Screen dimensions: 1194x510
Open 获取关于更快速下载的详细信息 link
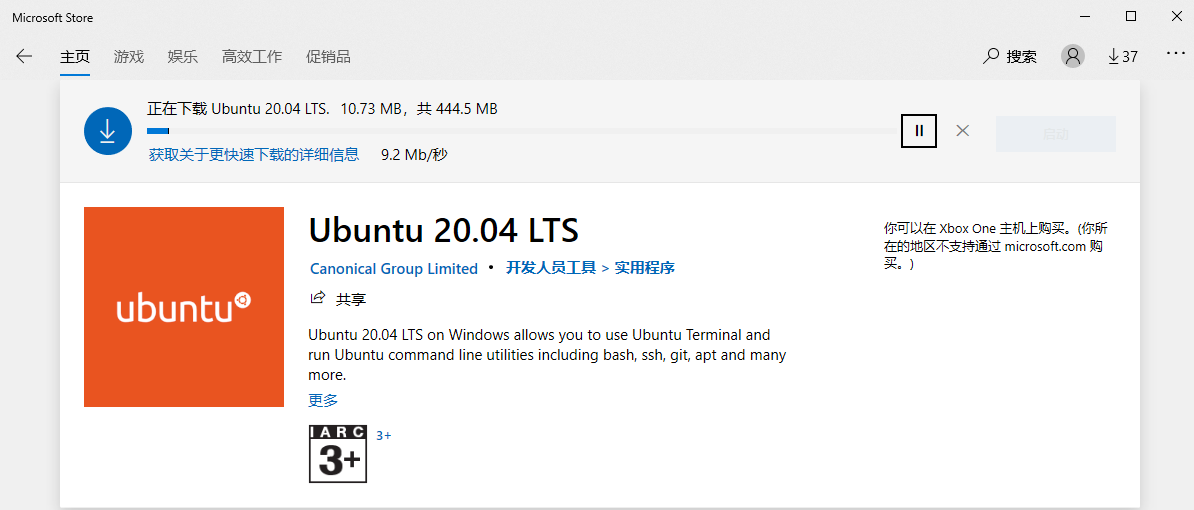pyautogui.click(x=254, y=155)
